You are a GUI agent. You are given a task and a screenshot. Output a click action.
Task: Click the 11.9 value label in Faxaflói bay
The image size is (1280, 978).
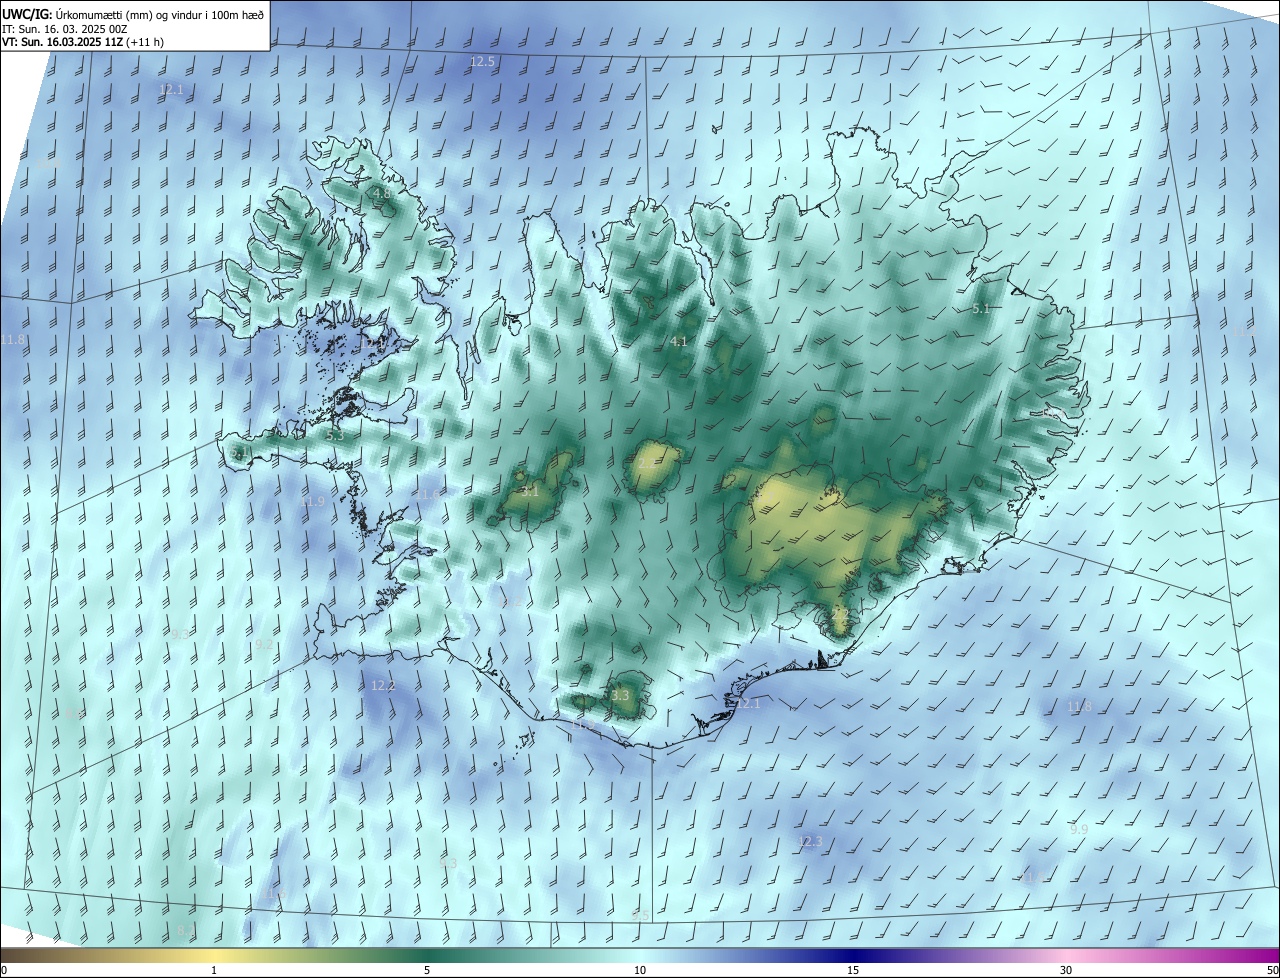coord(313,501)
